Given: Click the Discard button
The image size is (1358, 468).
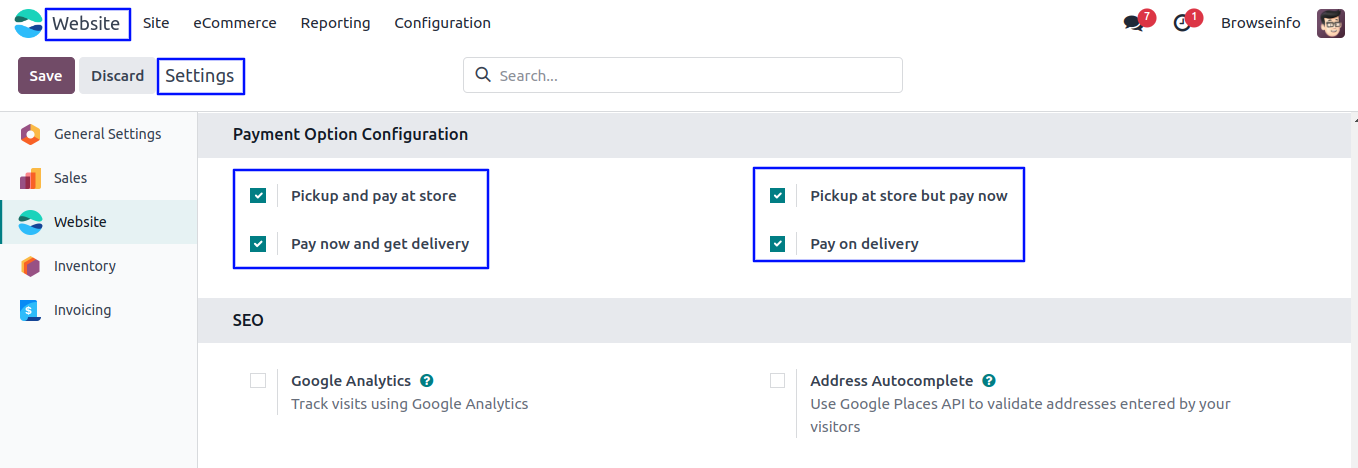Looking at the screenshot, I should pos(117,76).
